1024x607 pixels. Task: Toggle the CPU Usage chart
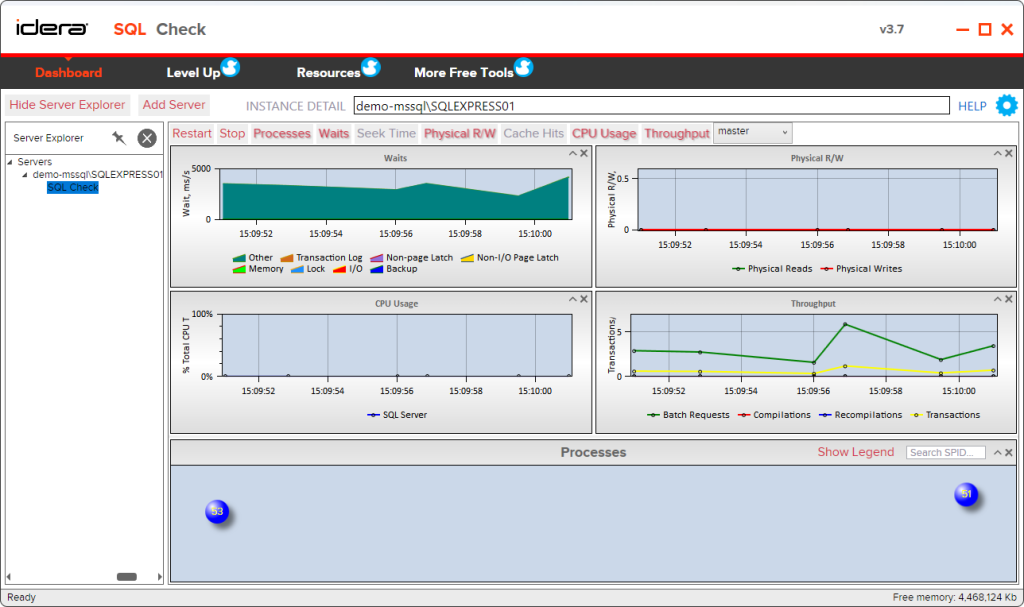(x=604, y=133)
